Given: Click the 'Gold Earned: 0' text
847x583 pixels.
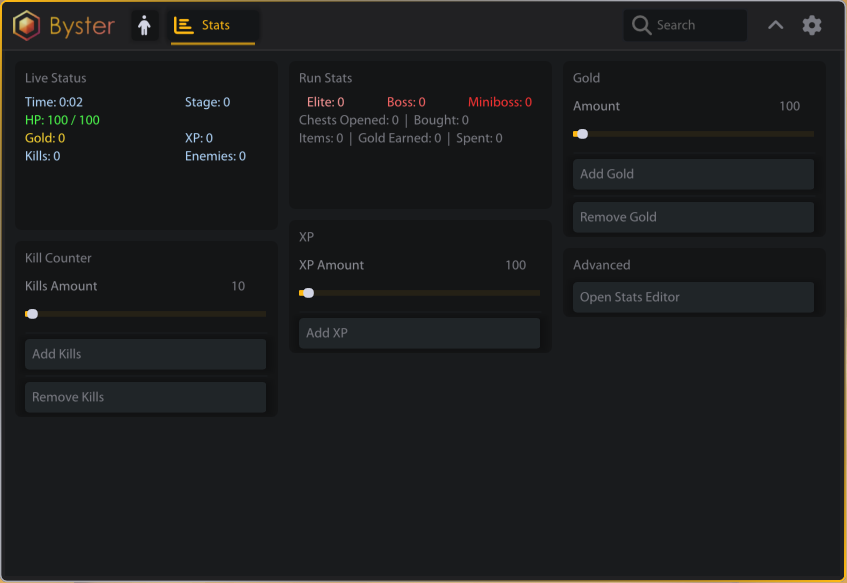Looking at the screenshot, I should 399,138.
